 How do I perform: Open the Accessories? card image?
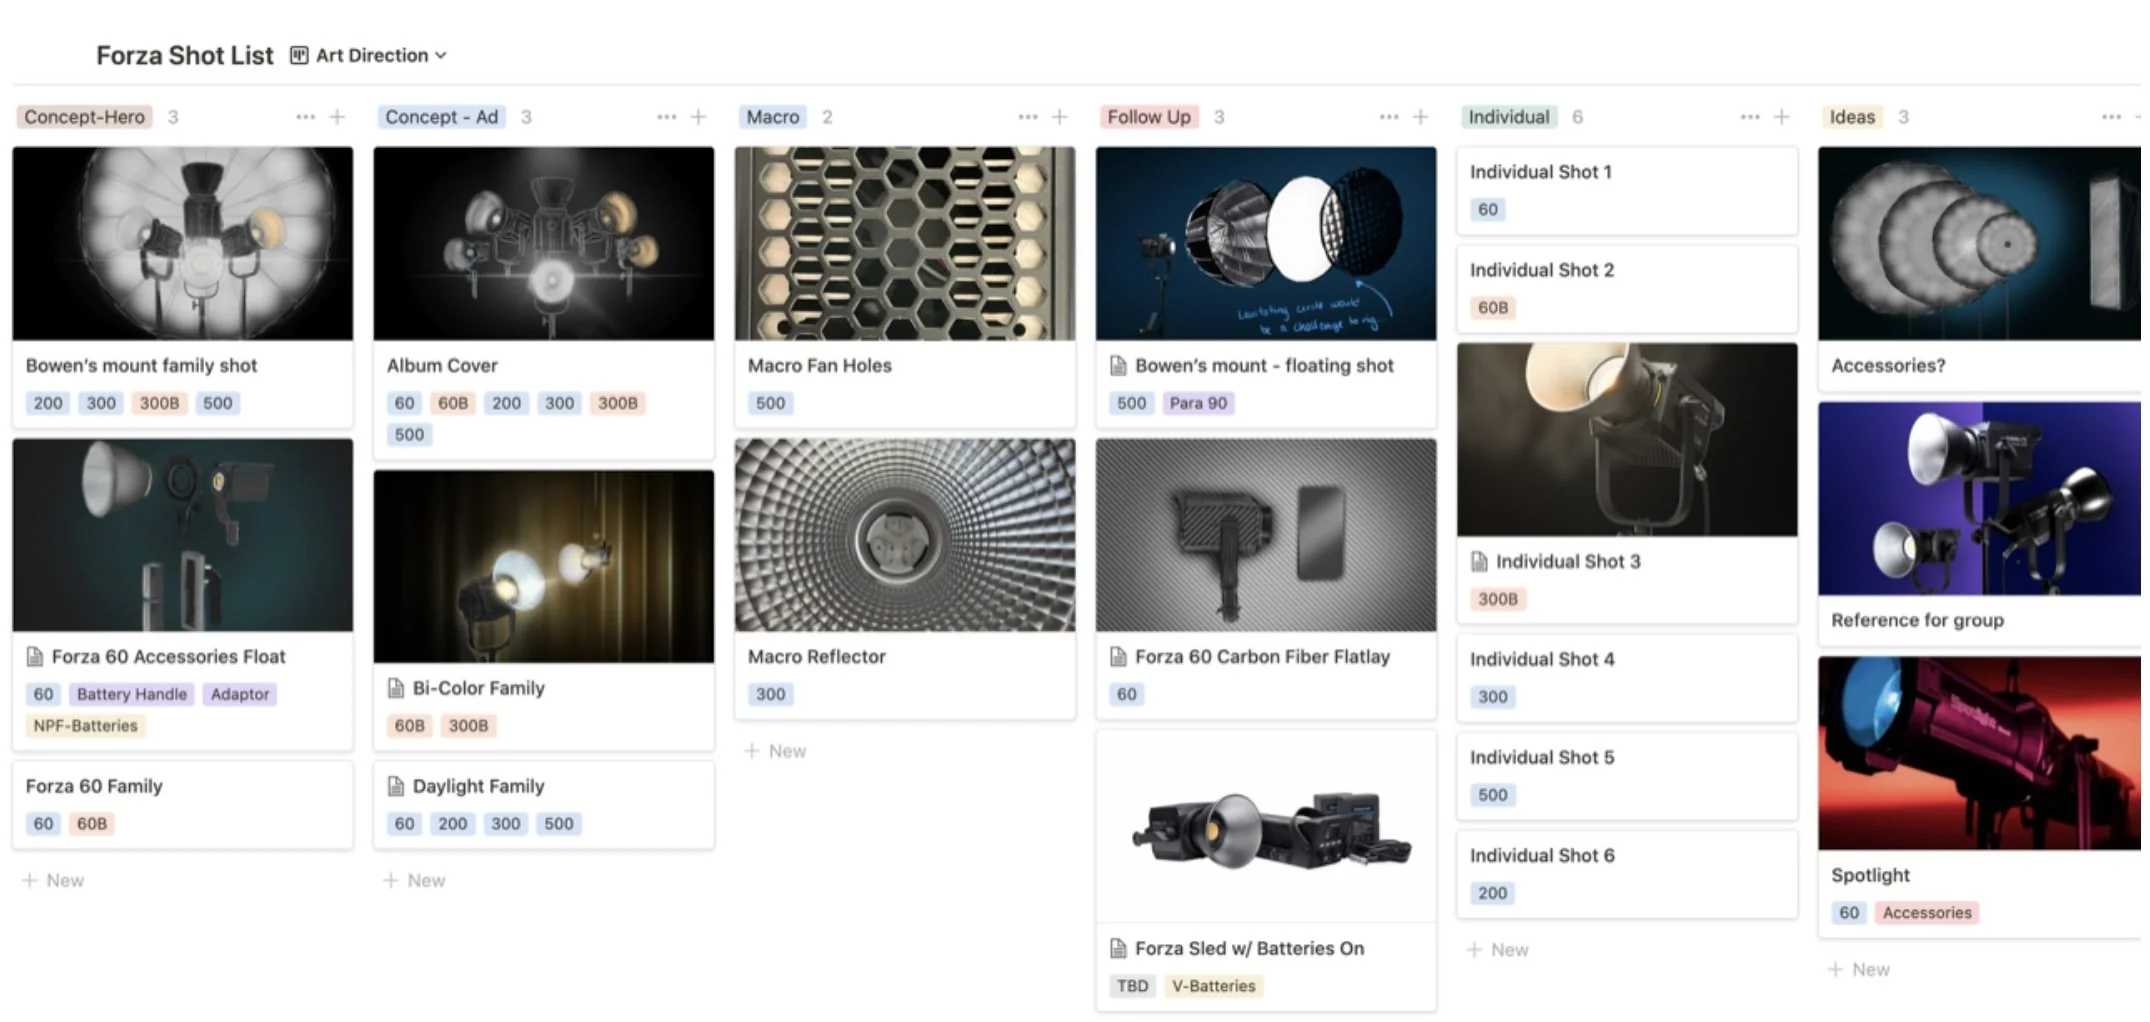point(1980,243)
